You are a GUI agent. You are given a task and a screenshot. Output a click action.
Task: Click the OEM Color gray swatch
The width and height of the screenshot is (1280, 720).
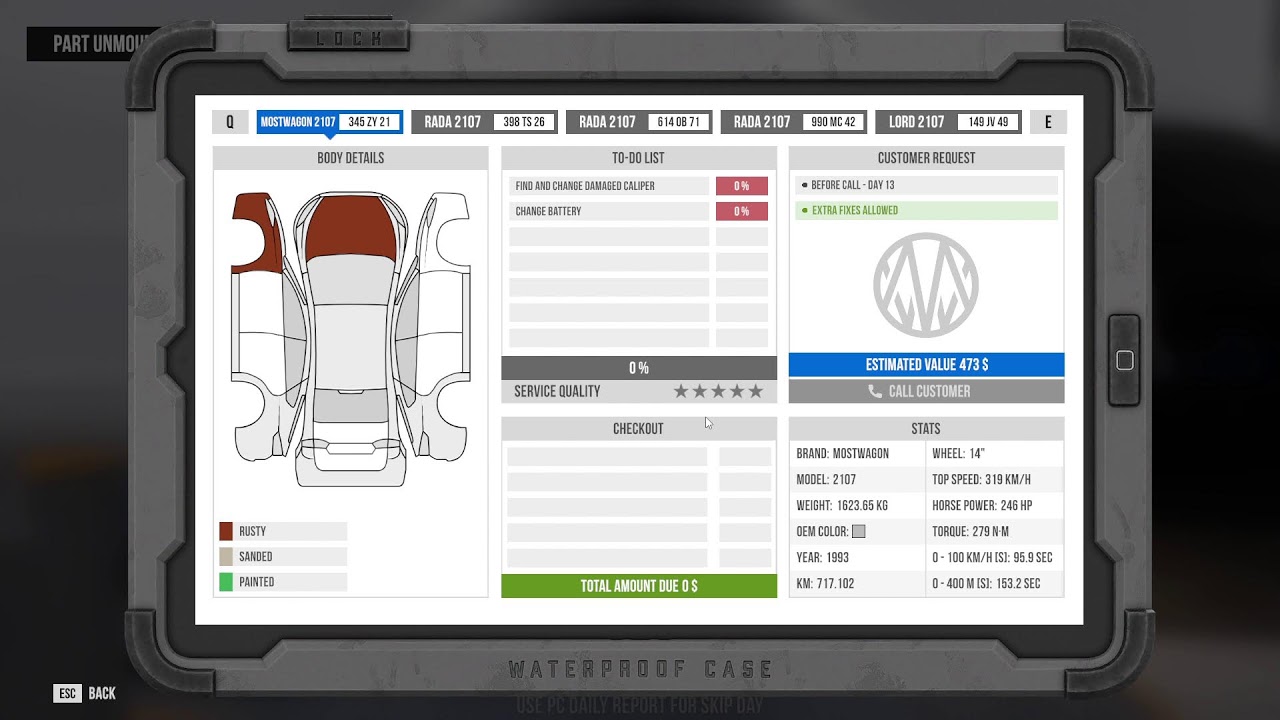pyautogui.click(x=858, y=532)
